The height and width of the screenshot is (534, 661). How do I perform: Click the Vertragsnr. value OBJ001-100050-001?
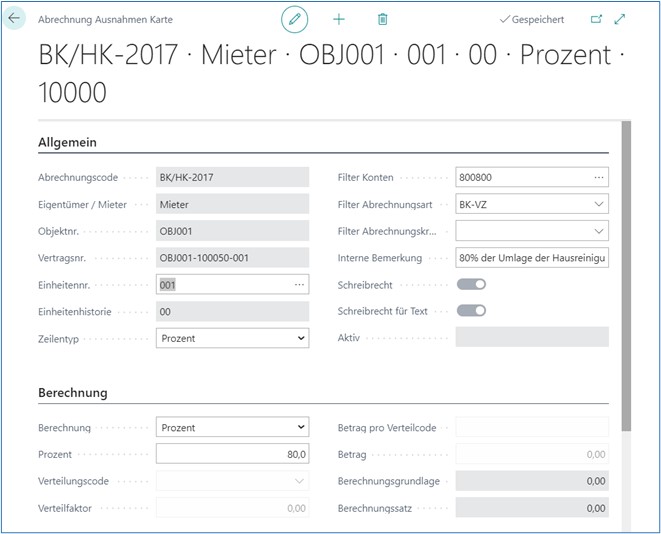232,258
